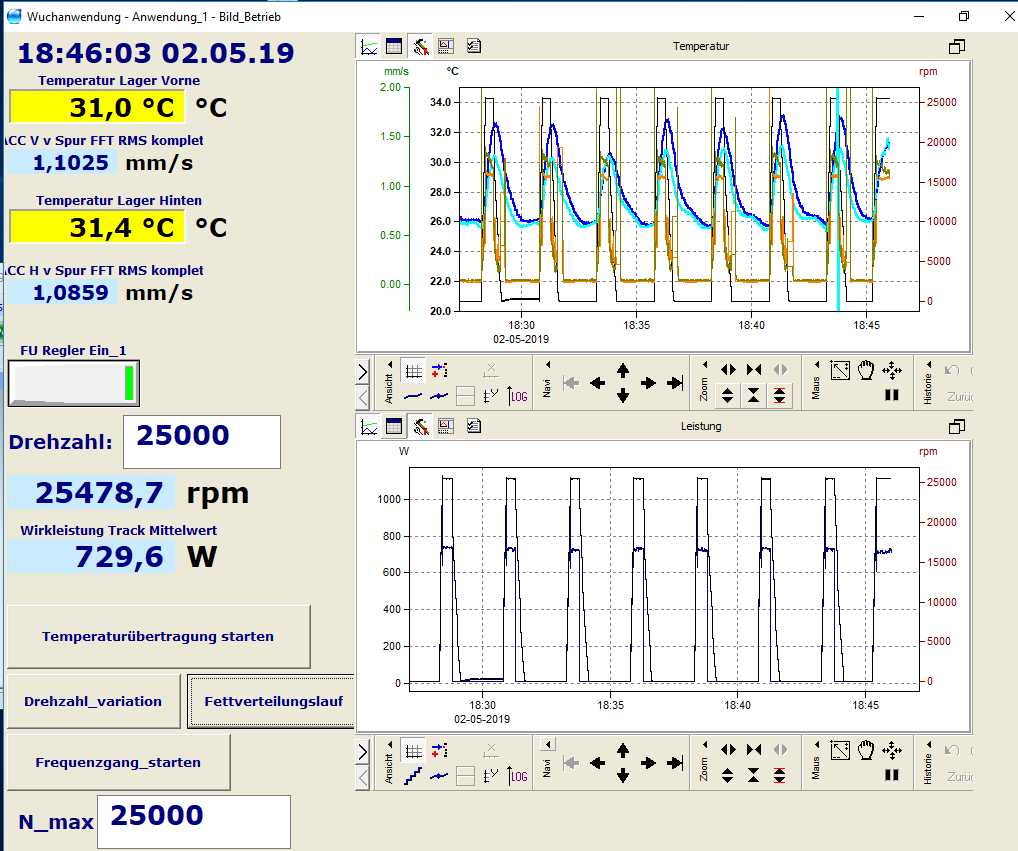Screen dimensions: 1018x851
Task: Toggle grid lines in Temperatur chart toolbar
Action: tap(413, 370)
